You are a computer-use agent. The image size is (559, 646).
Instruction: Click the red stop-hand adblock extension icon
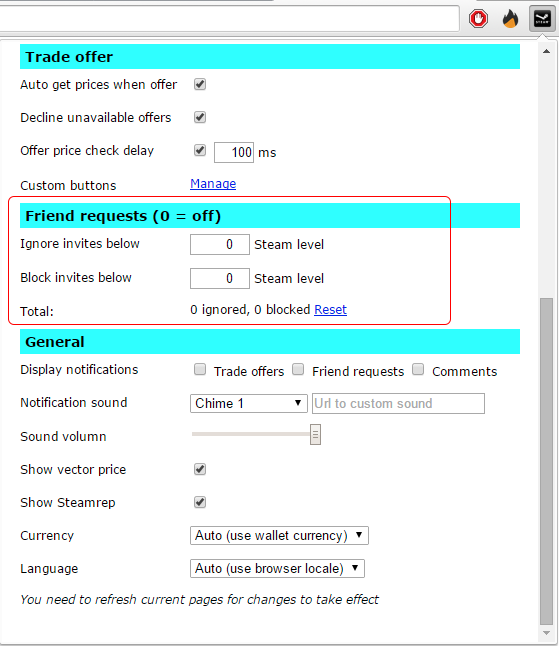coord(478,19)
